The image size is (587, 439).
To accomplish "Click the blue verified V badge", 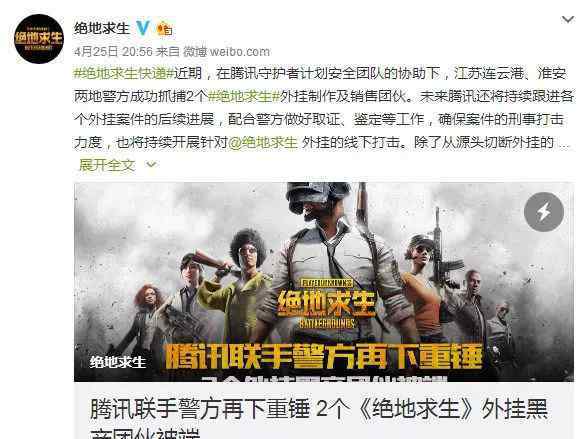I will click(x=143, y=28).
